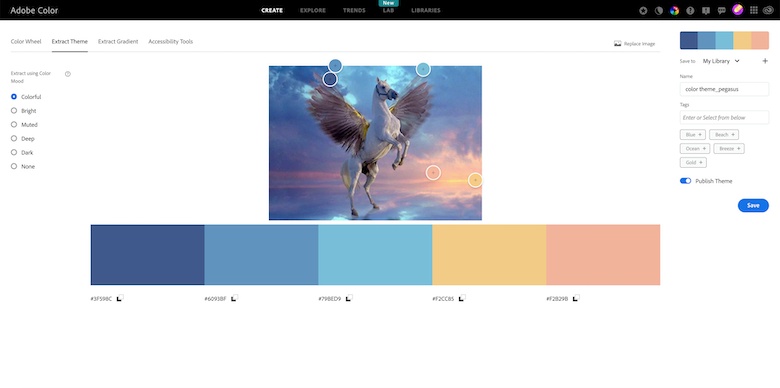Image resolution: width=780 pixels, height=388 pixels.
Task: Go to the CREATE menu
Action: (x=272, y=10)
